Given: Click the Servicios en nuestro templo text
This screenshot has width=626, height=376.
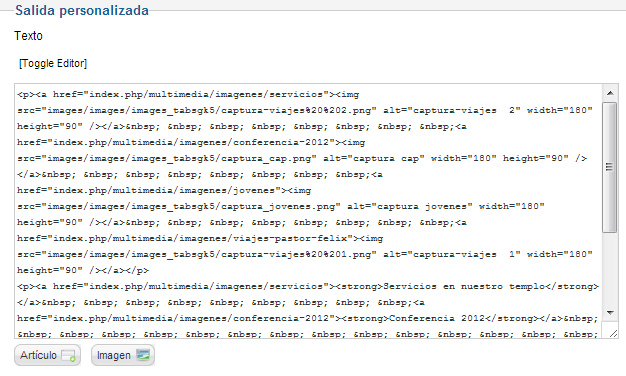Looking at the screenshot, I should (x=464, y=286).
